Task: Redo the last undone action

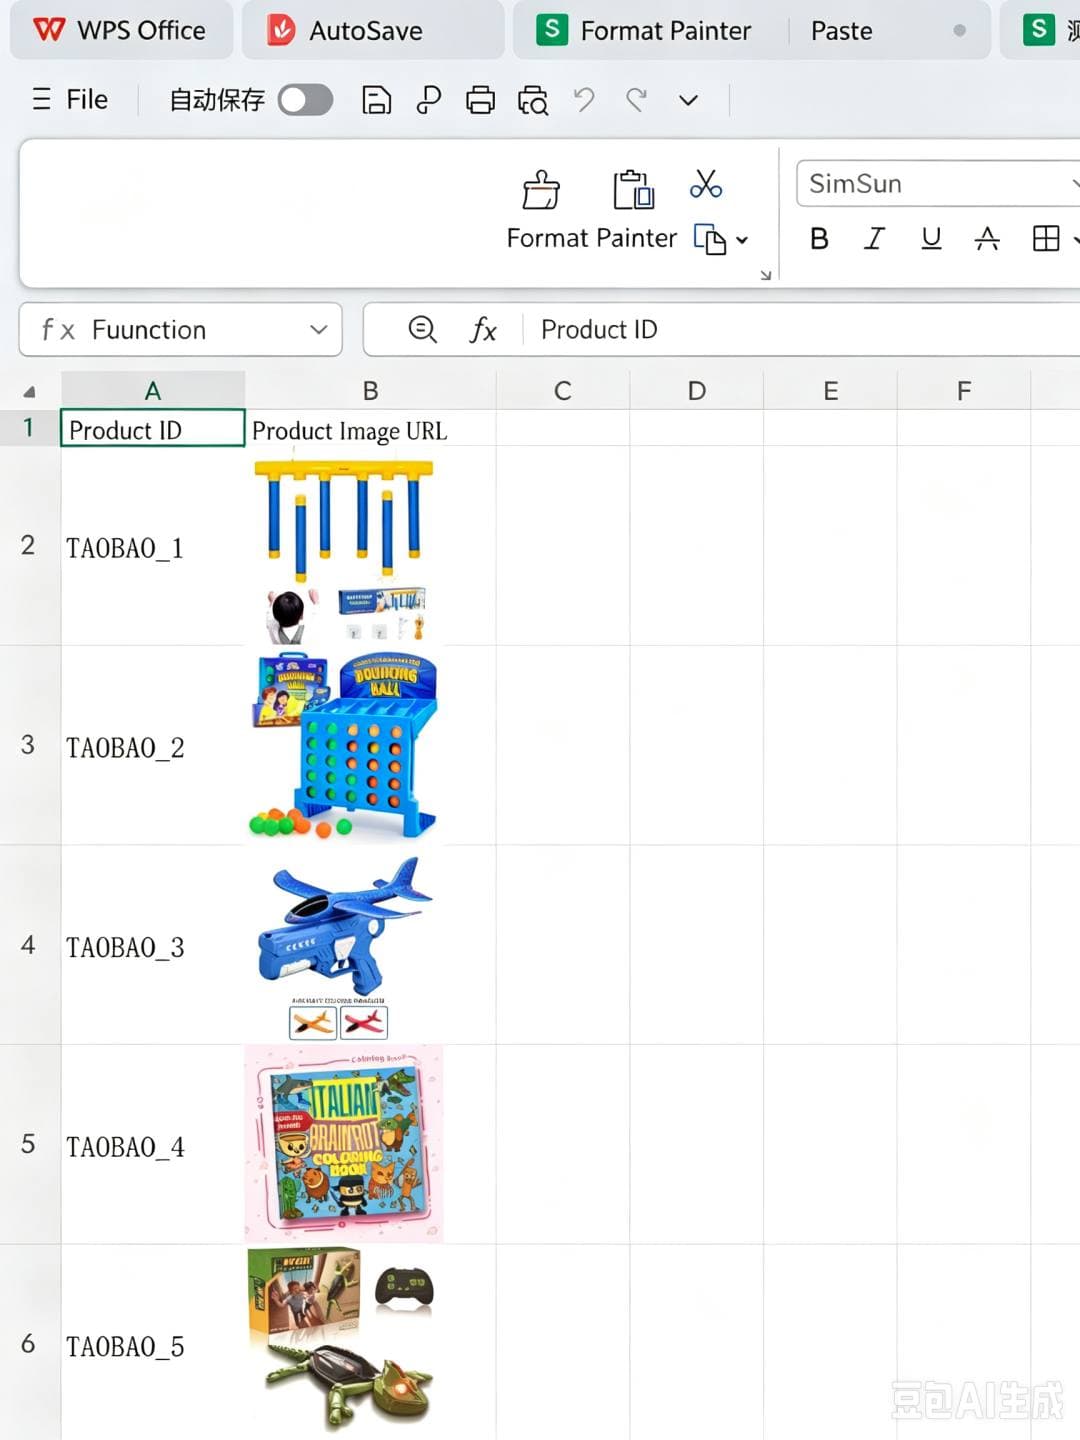Action: 636,99
